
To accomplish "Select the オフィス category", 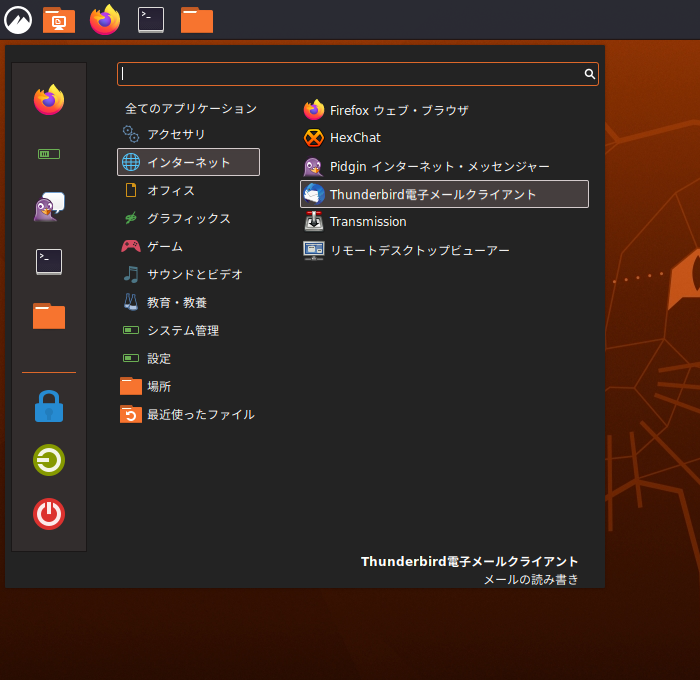I will tap(188, 190).
